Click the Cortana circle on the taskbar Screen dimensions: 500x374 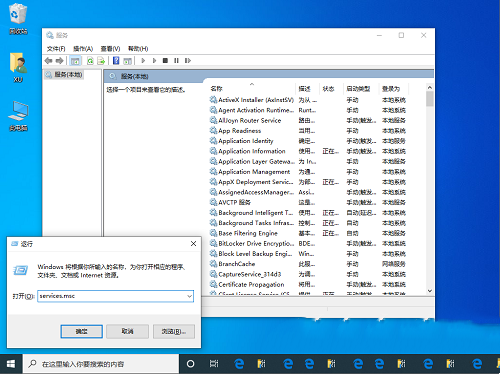click(190, 364)
